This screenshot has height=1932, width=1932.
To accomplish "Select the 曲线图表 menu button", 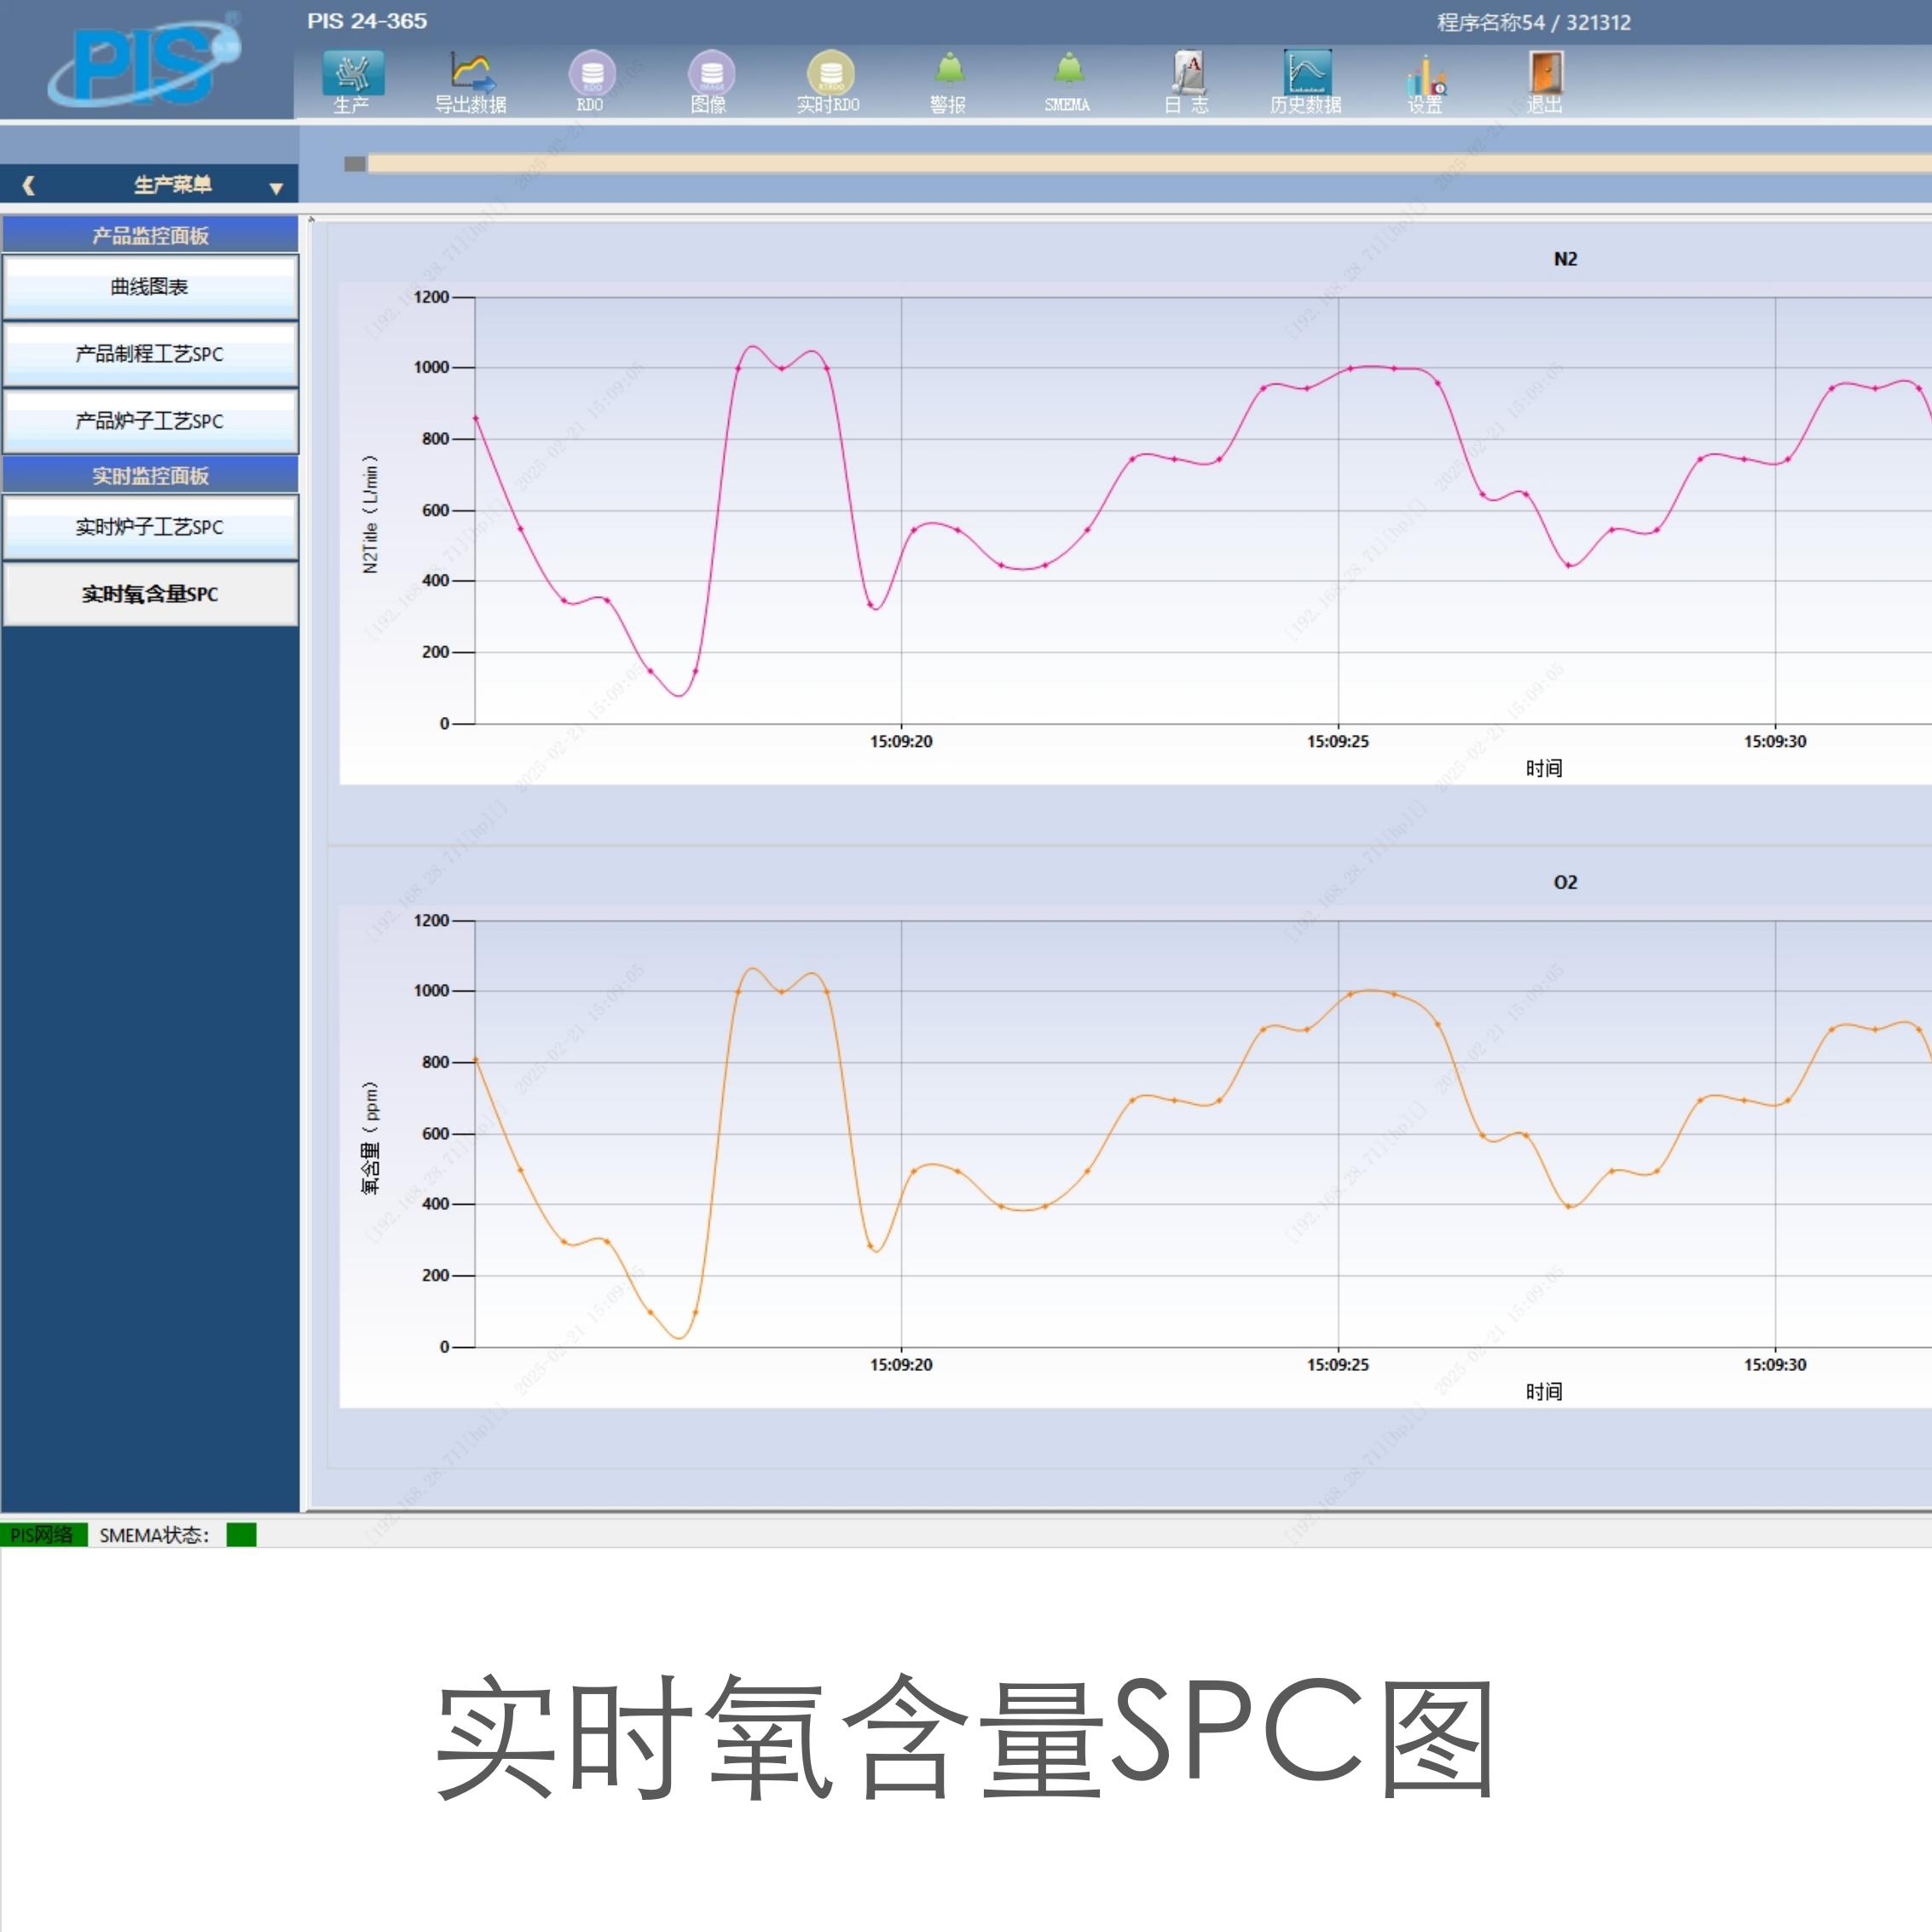I will point(150,287).
